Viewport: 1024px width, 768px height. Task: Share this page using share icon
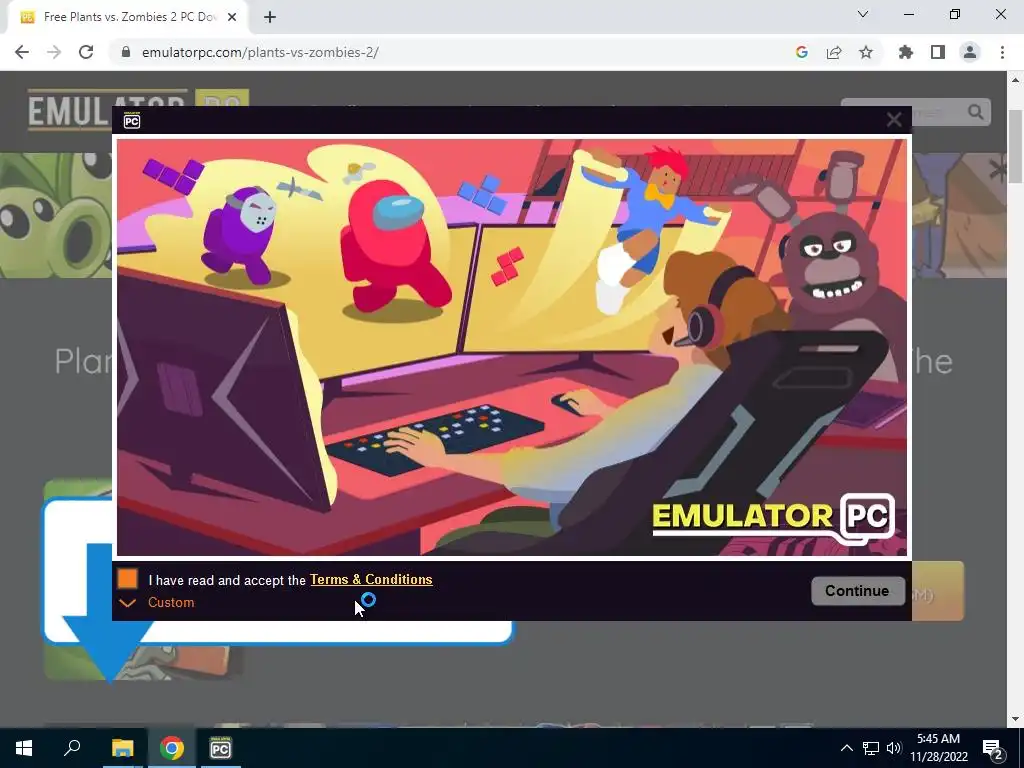(834, 52)
